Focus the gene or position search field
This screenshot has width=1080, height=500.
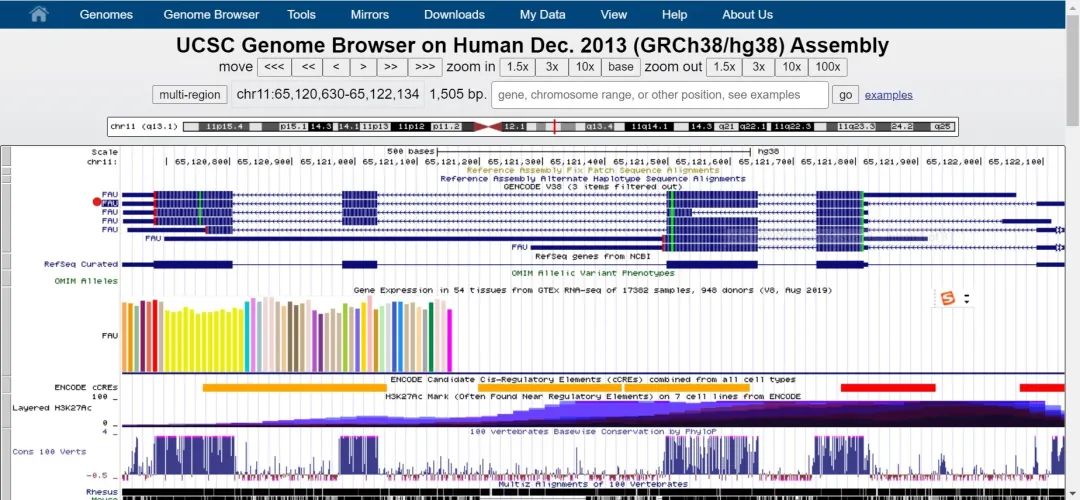(x=660, y=95)
